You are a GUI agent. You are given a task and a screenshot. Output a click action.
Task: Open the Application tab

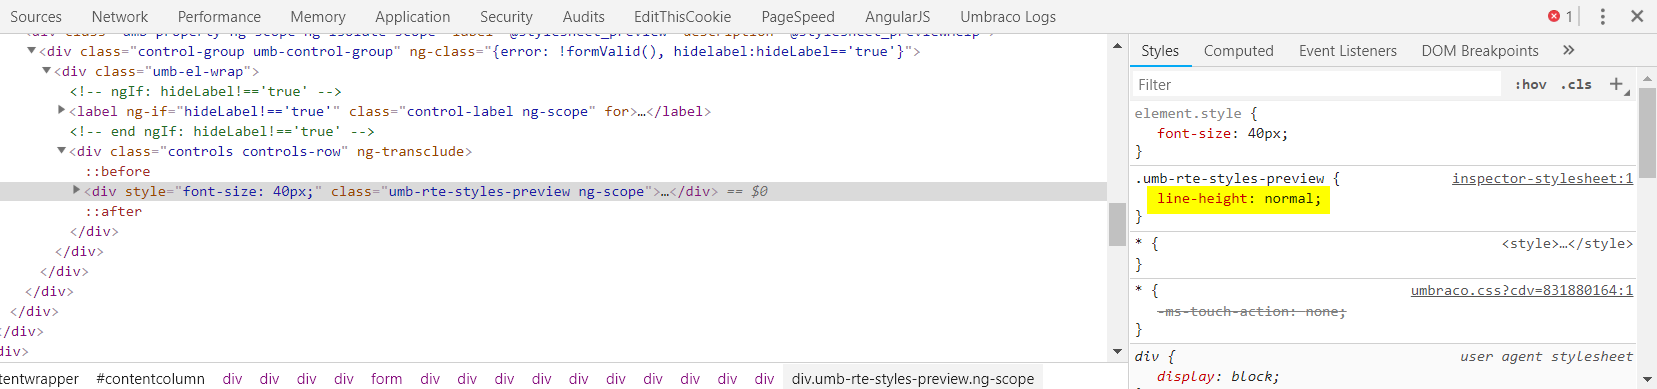click(413, 17)
